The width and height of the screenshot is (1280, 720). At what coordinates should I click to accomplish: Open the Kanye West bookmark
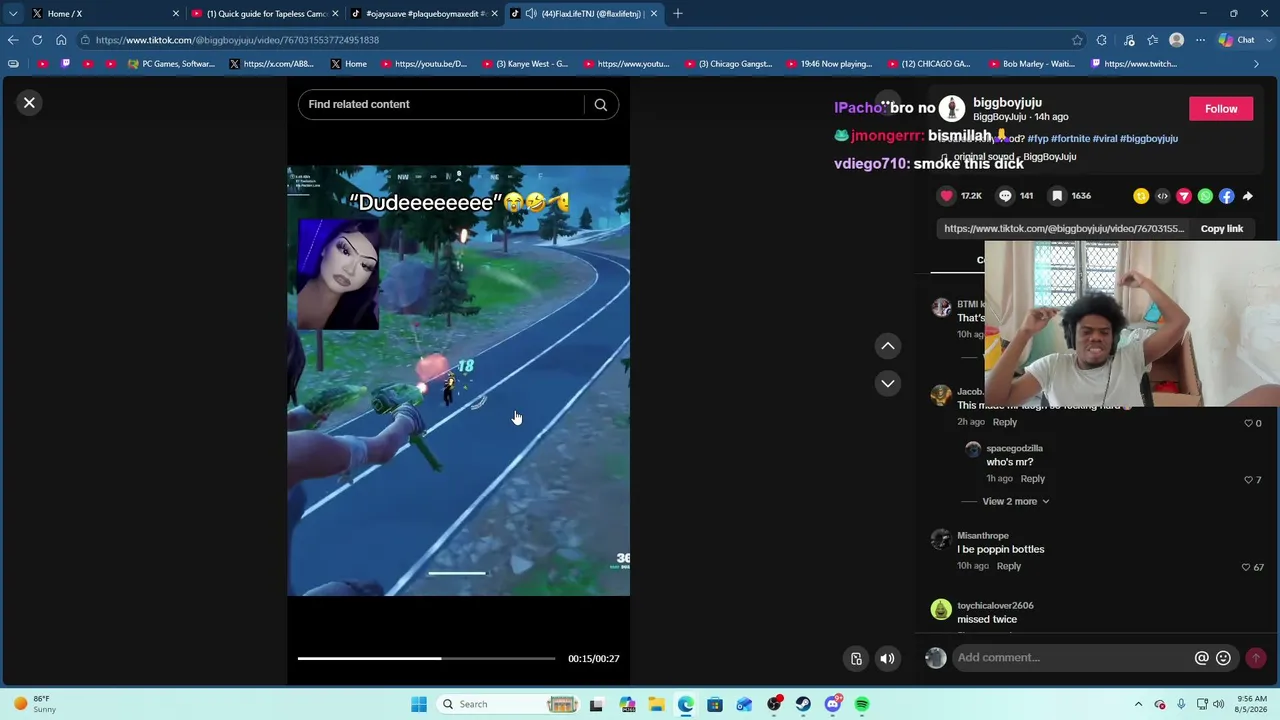tap(525, 64)
